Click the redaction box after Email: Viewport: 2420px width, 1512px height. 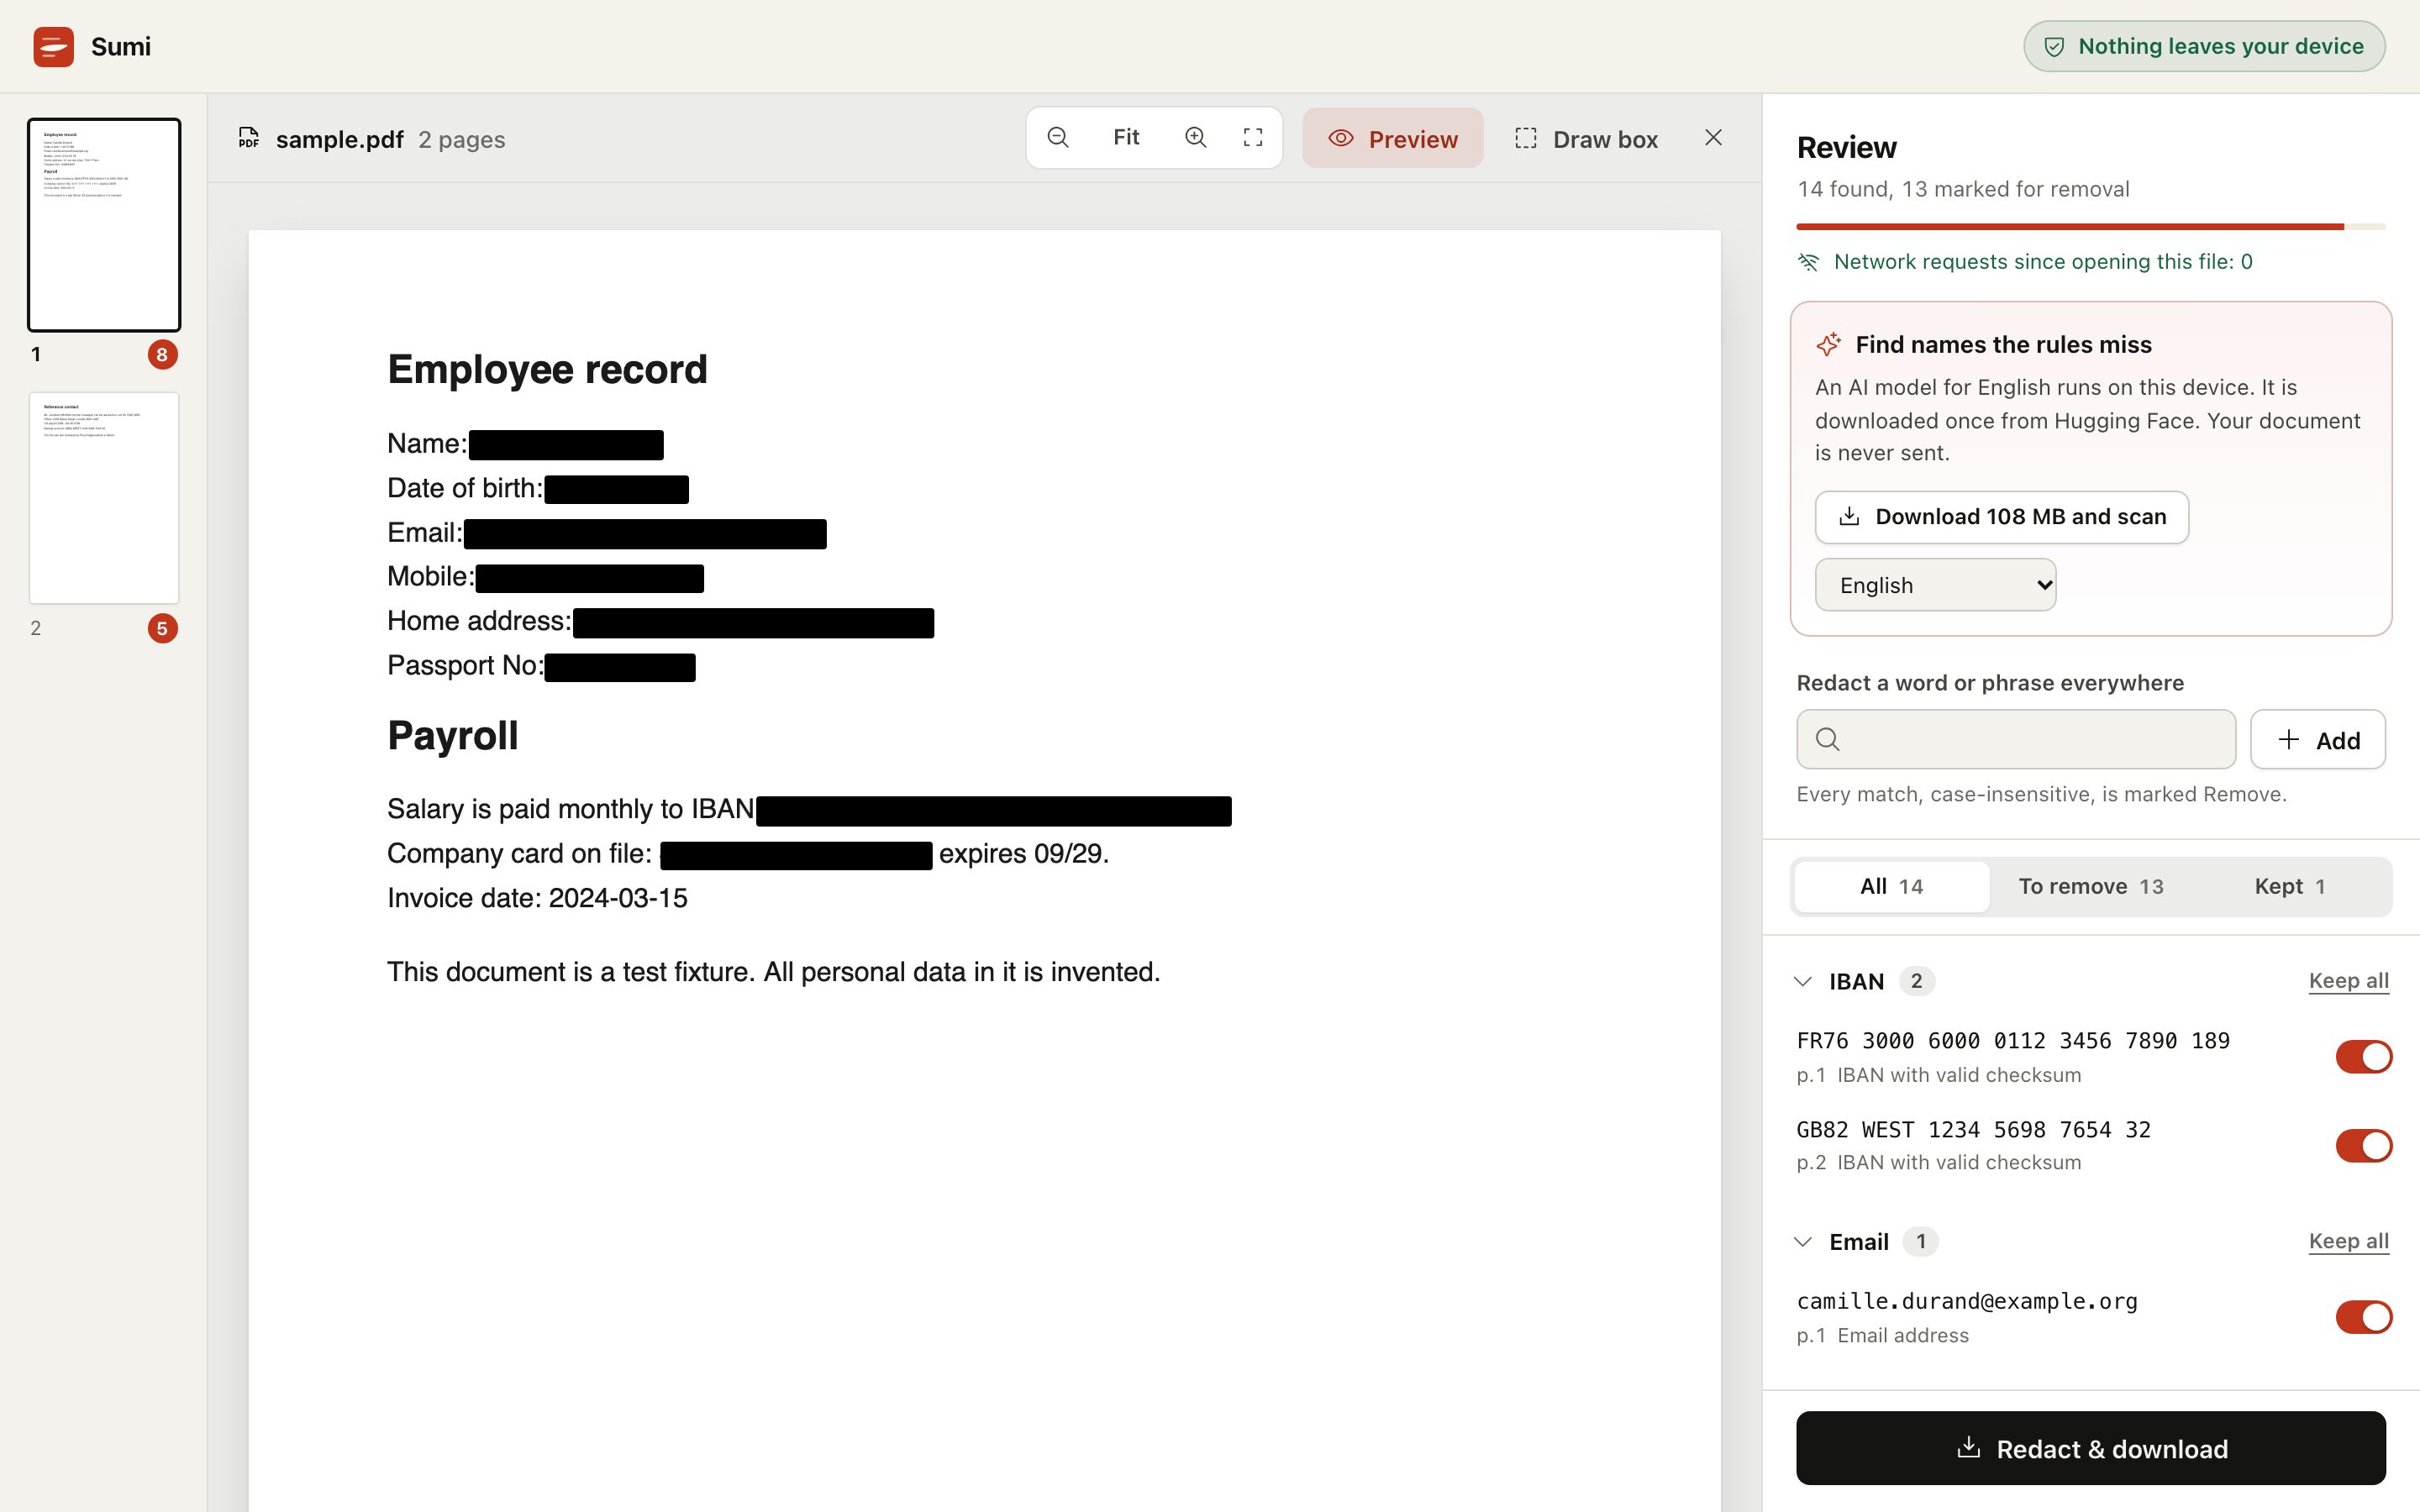(x=645, y=534)
